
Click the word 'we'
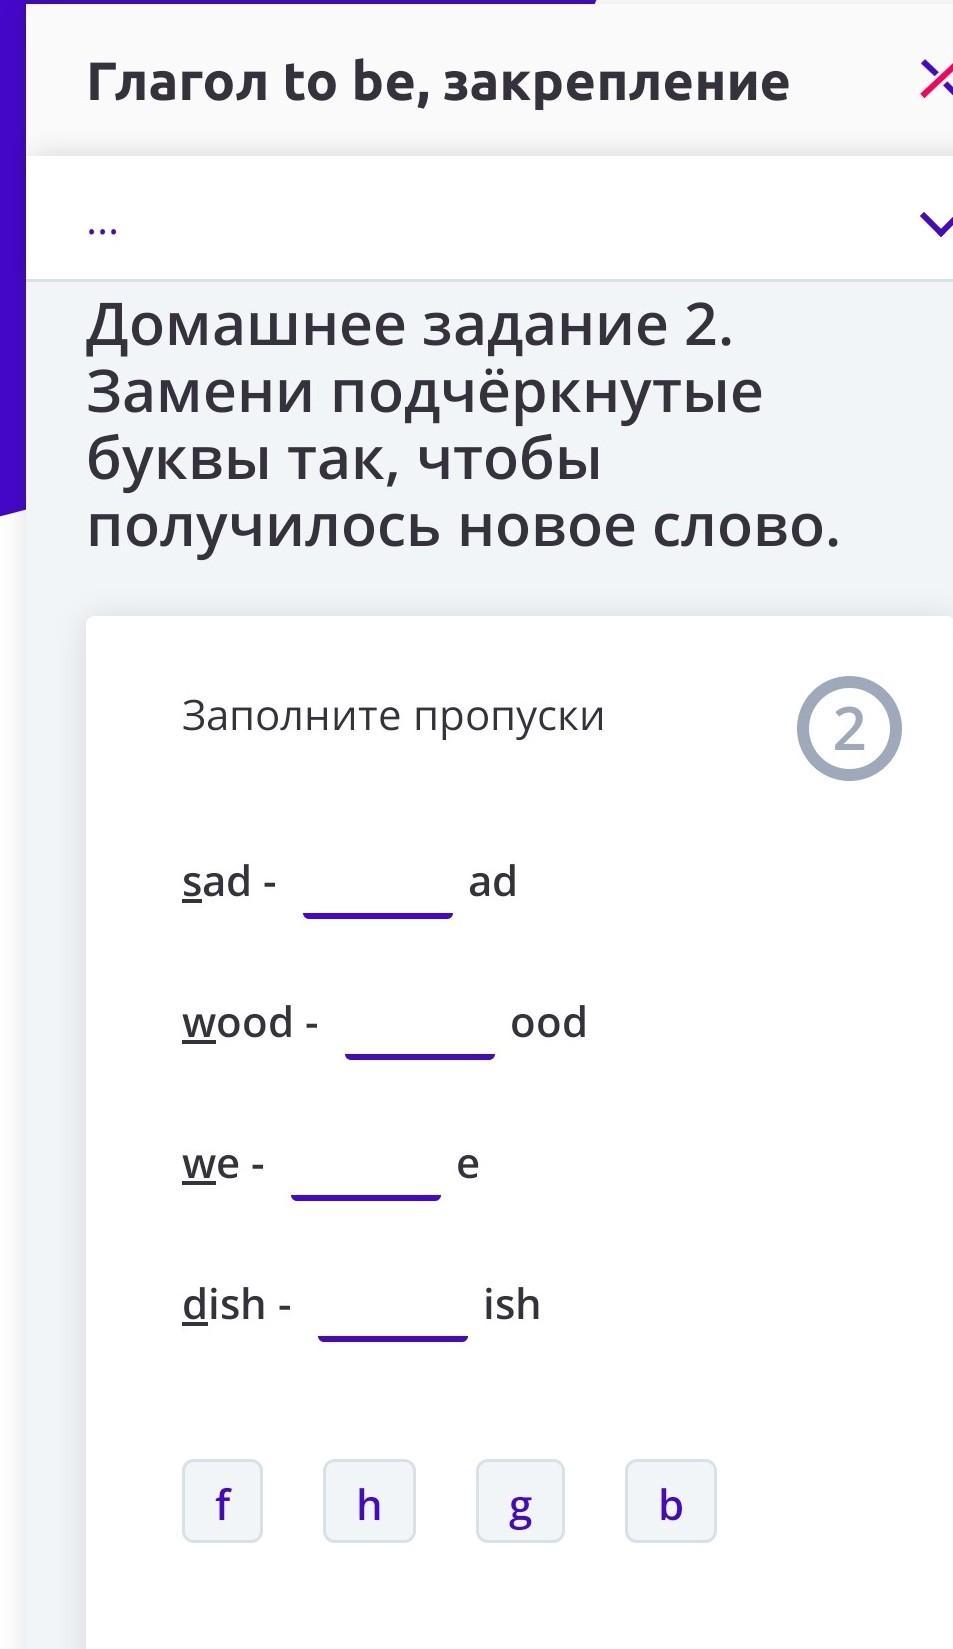pyautogui.click(x=210, y=1164)
